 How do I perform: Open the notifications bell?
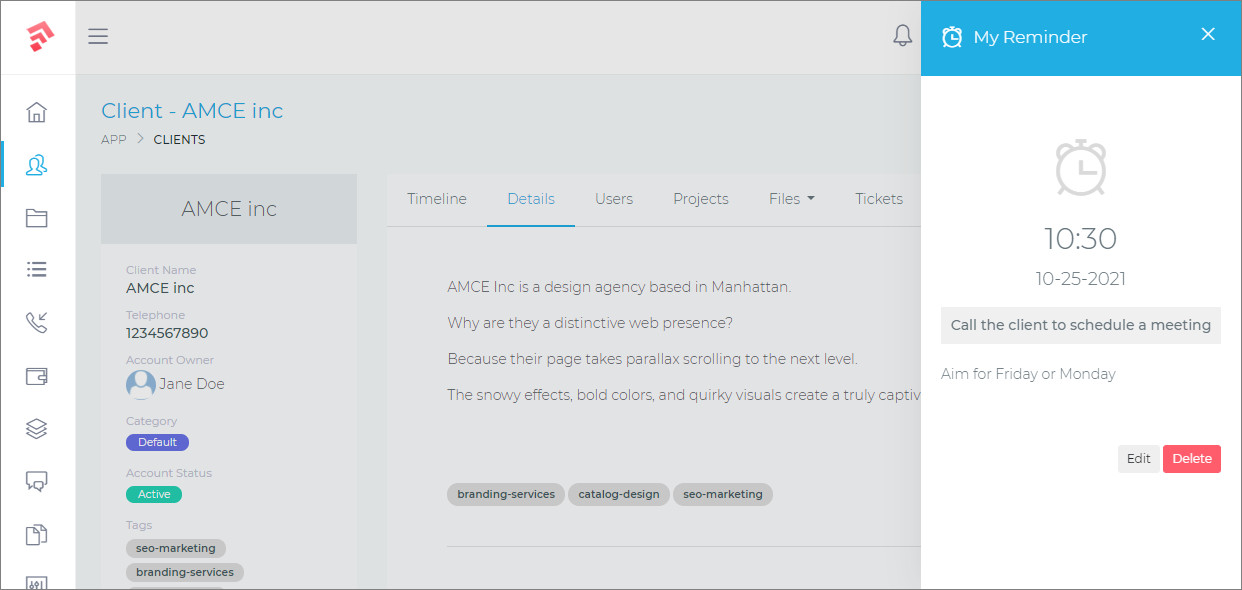pyautogui.click(x=902, y=37)
